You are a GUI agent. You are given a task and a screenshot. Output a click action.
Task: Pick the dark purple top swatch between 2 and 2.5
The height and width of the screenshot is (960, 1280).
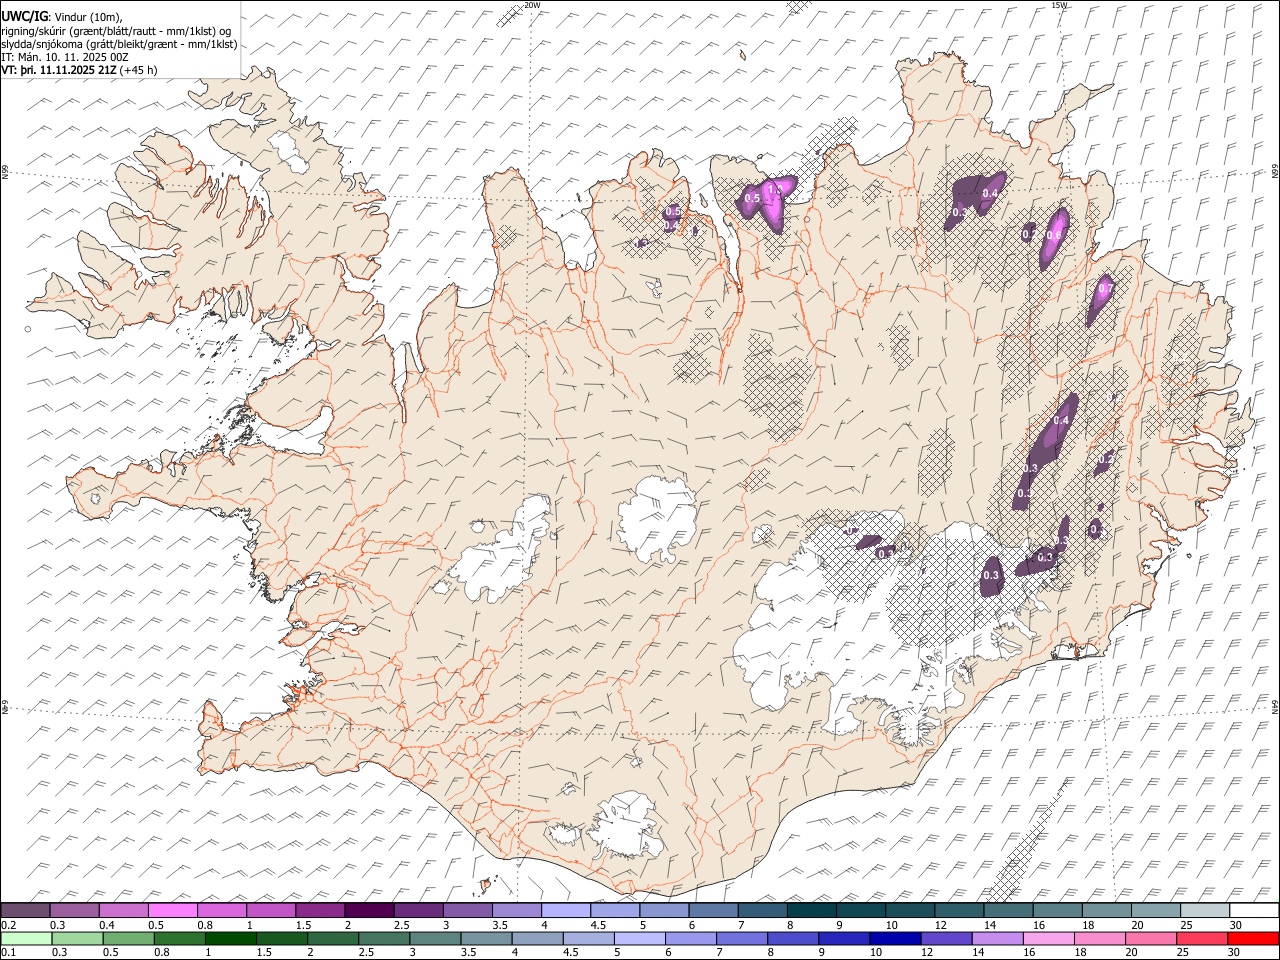tap(369, 911)
